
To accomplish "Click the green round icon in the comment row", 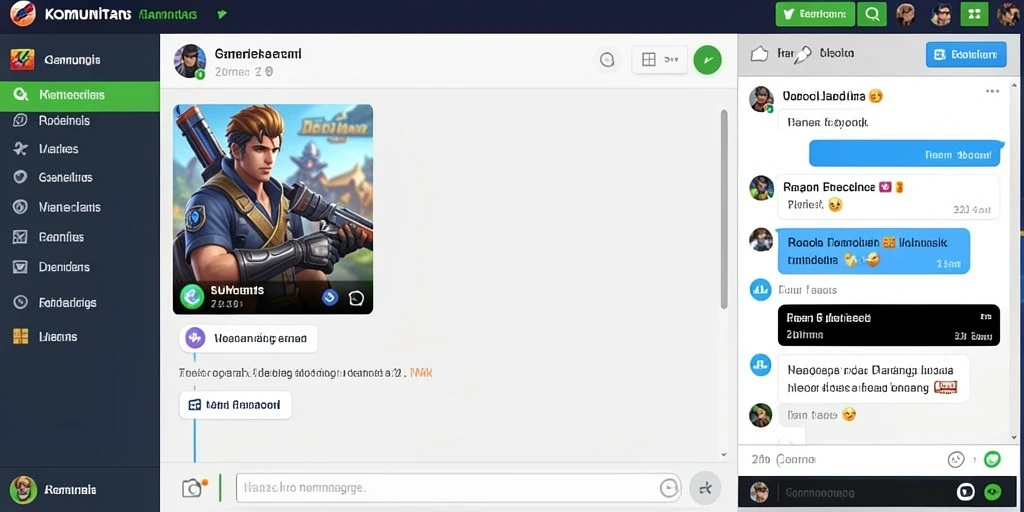I will (992, 460).
